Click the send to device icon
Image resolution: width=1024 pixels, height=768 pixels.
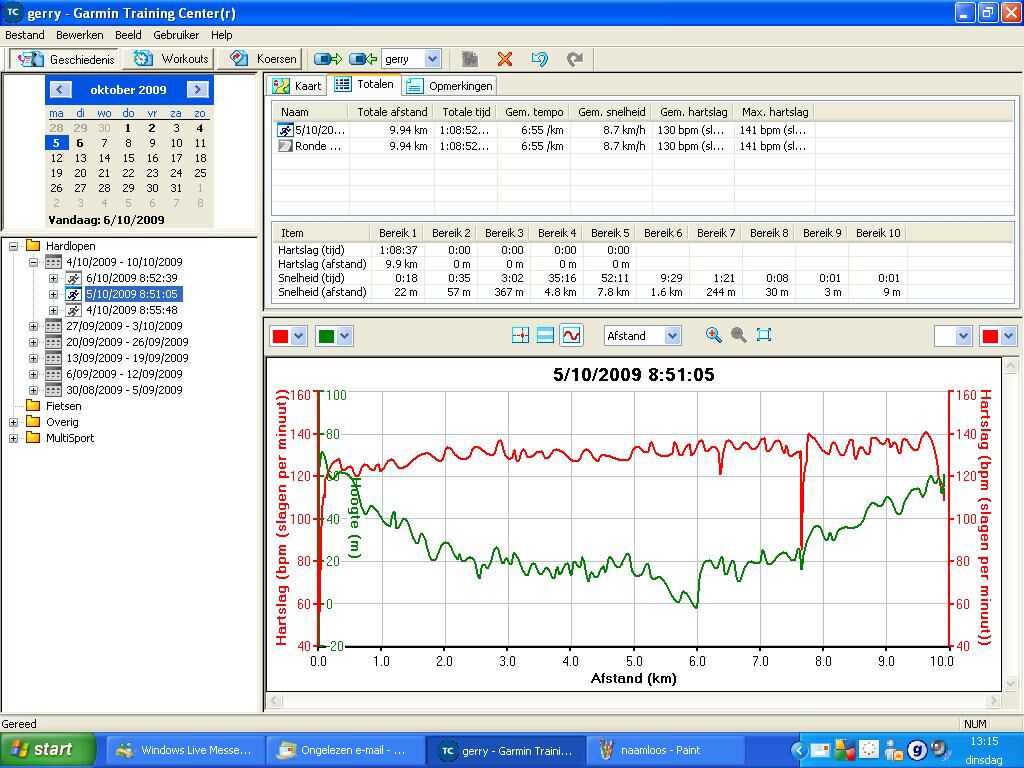(327, 59)
